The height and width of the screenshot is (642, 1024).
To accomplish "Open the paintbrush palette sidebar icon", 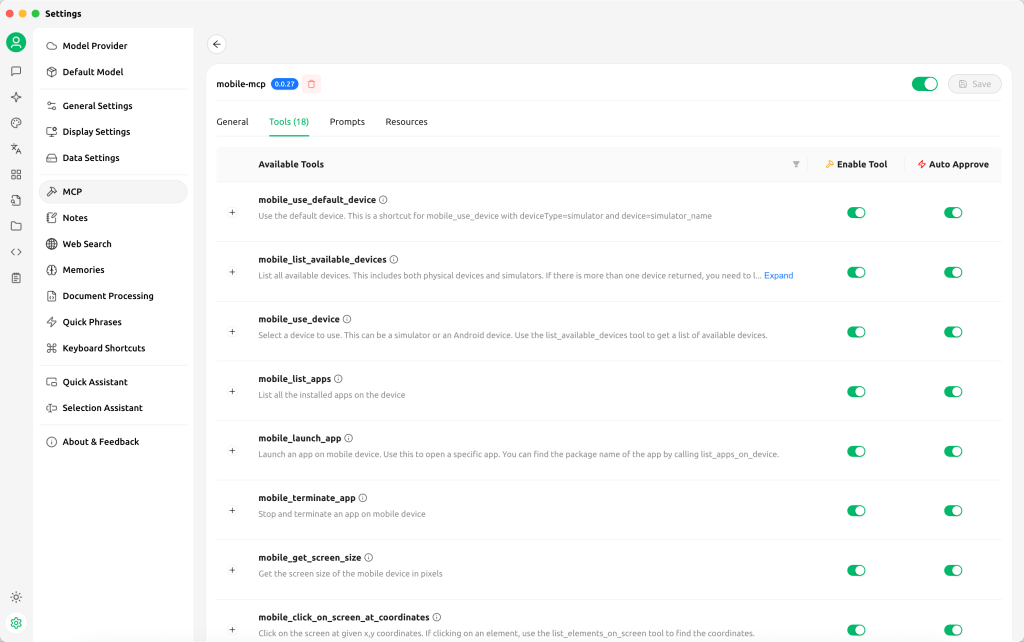I will (16, 123).
